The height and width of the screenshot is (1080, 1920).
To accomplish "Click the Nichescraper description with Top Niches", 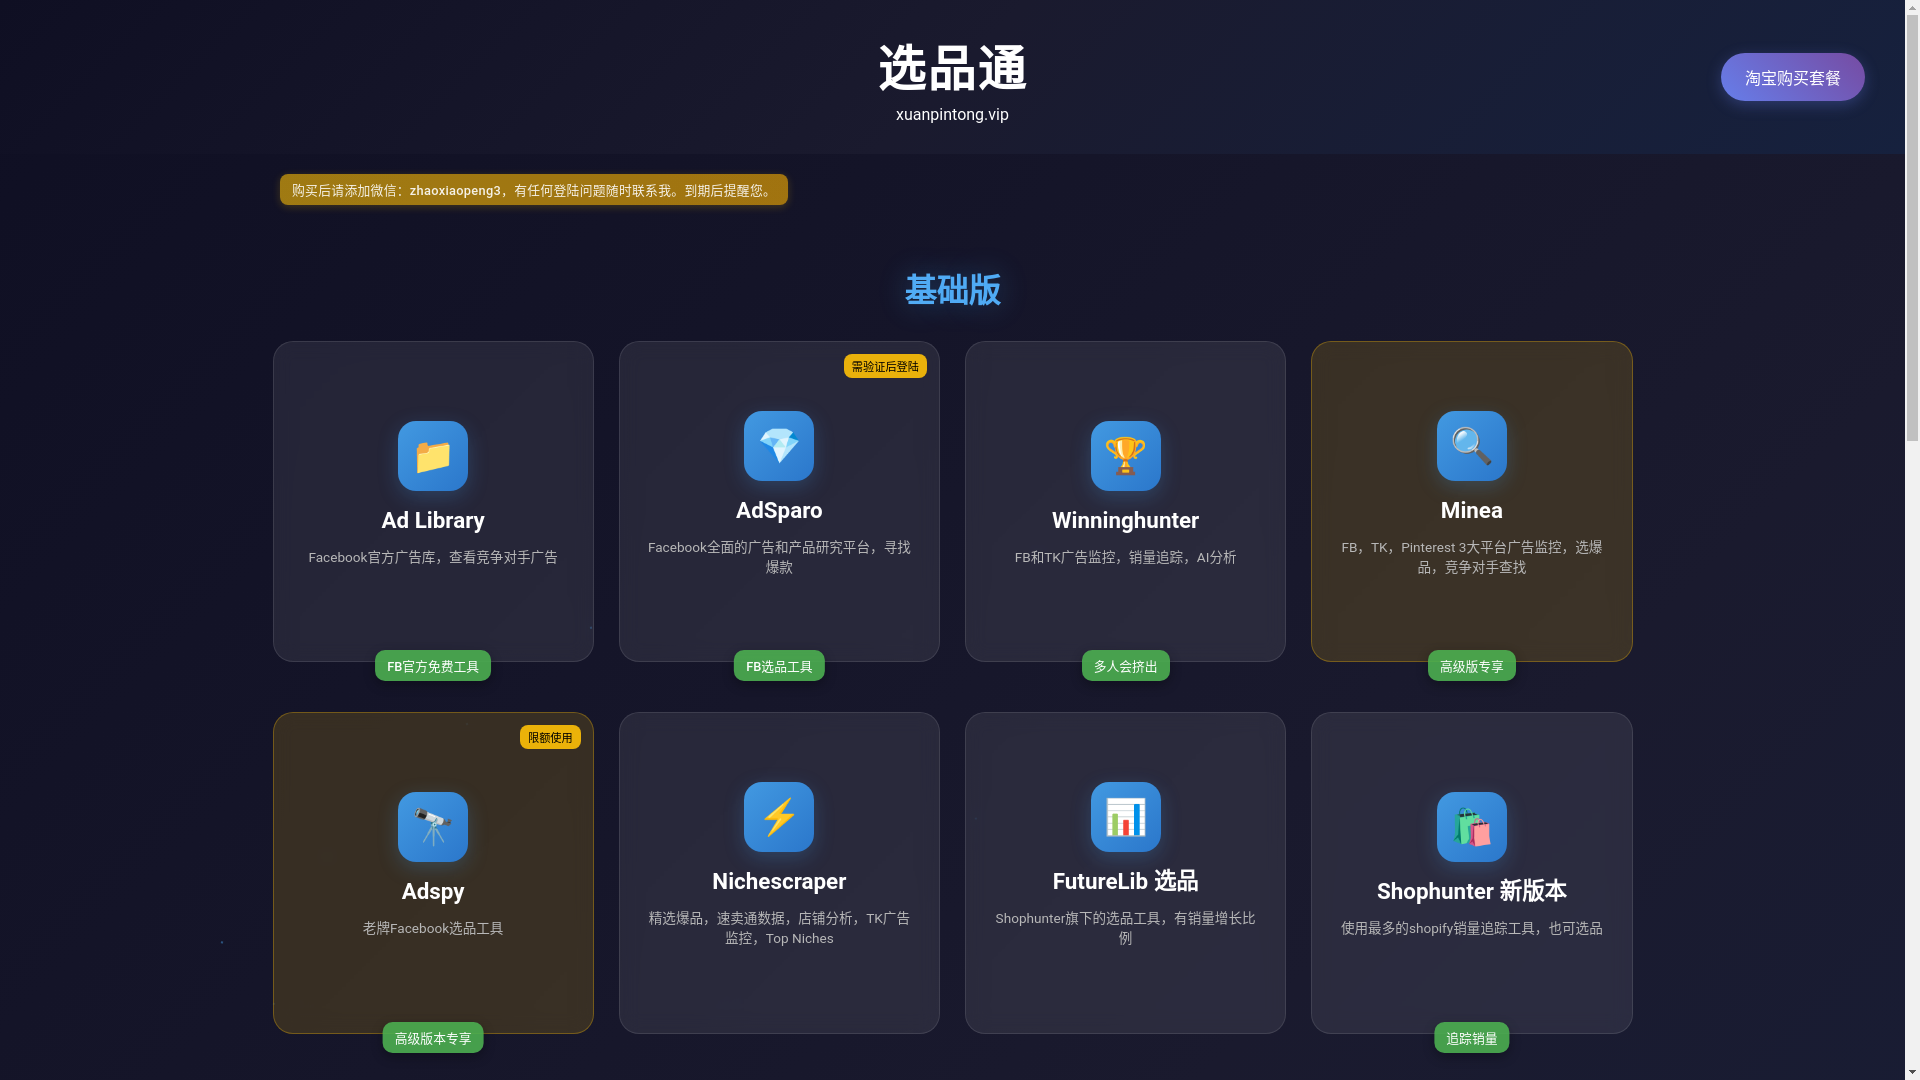I will (x=779, y=928).
